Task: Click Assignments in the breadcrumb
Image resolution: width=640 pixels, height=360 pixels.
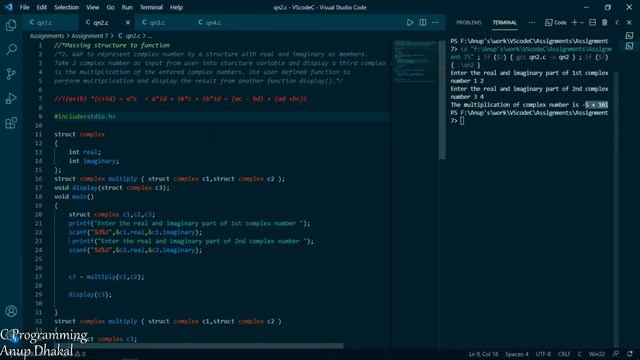Action: pyautogui.click(x=47, y=36)
